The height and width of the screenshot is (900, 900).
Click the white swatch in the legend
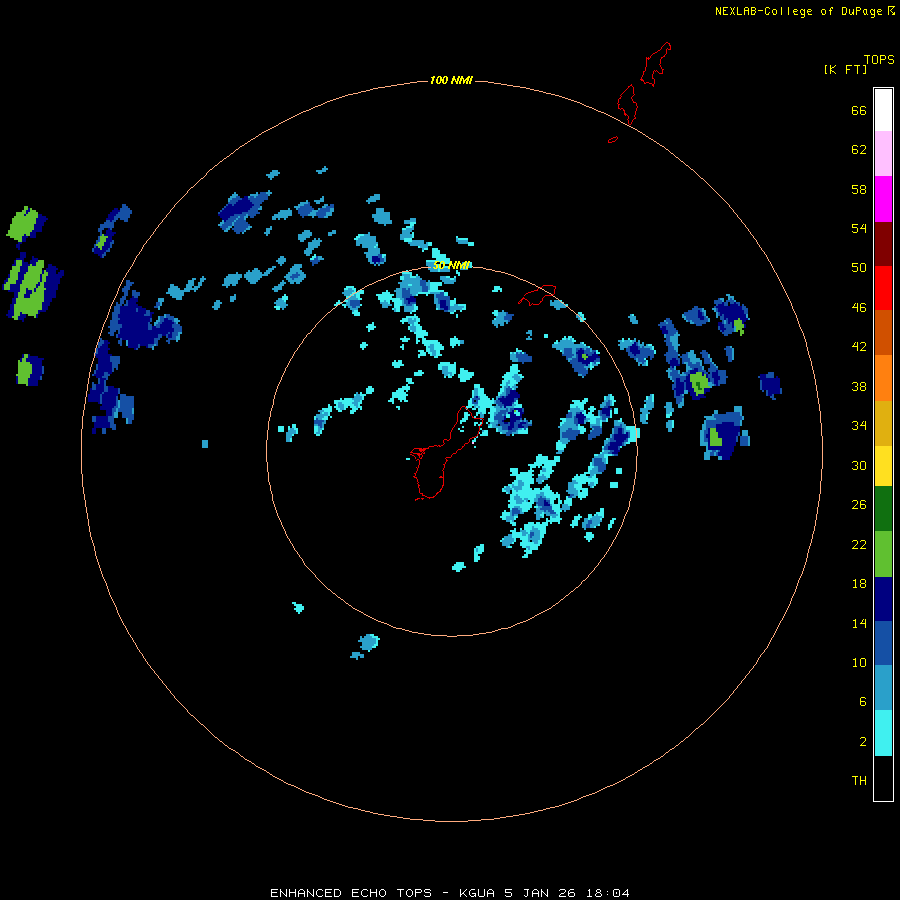click(x=883, y=110)
